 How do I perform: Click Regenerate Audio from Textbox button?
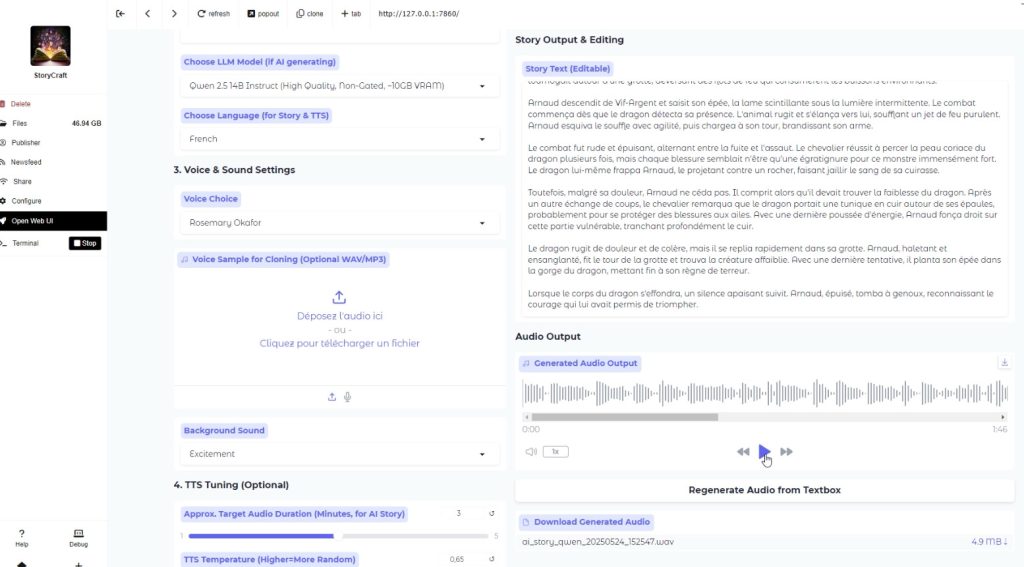(764, 490)
